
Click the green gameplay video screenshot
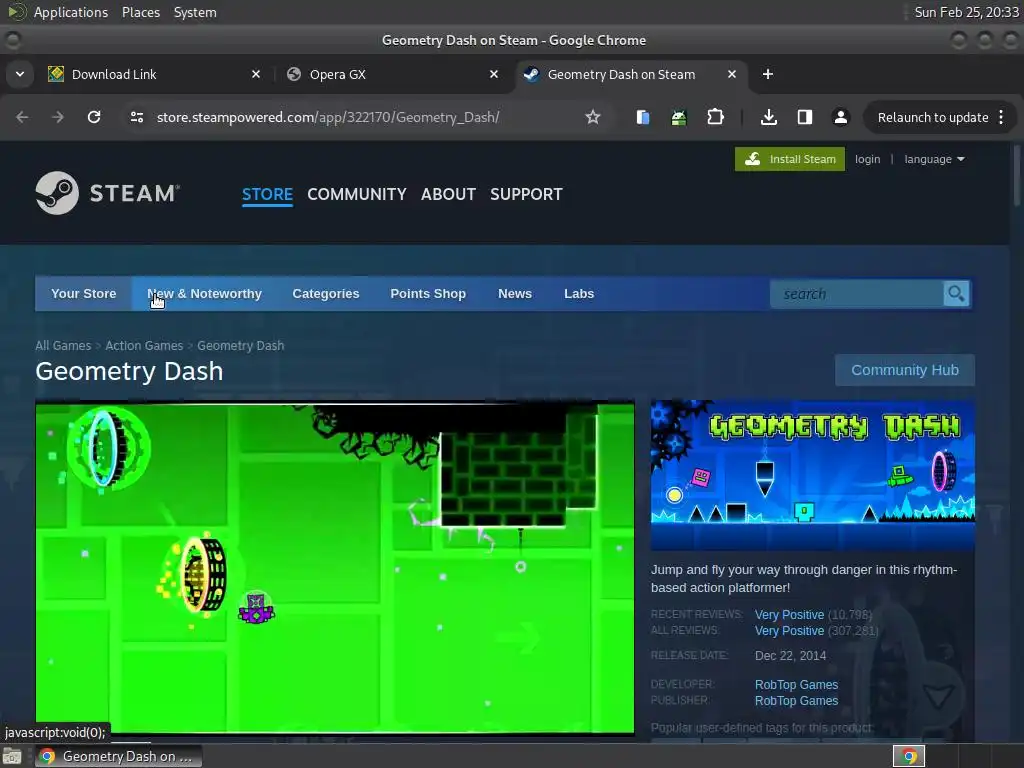click(335, 568)
